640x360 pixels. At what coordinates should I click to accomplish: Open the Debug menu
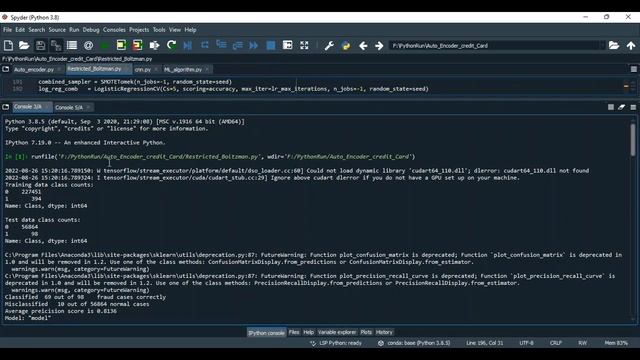pos(91,30)
